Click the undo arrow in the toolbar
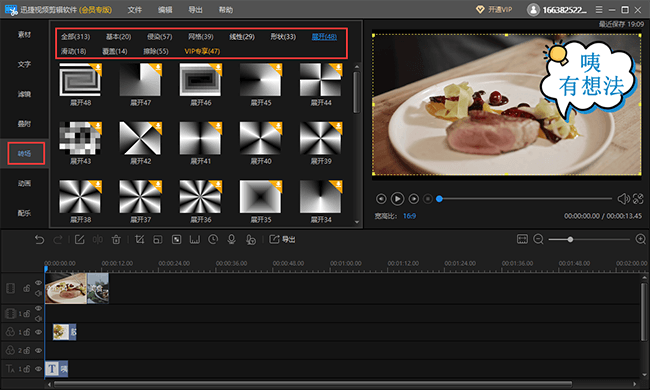This screenshot has height=390, width=650. click(39, 240)
